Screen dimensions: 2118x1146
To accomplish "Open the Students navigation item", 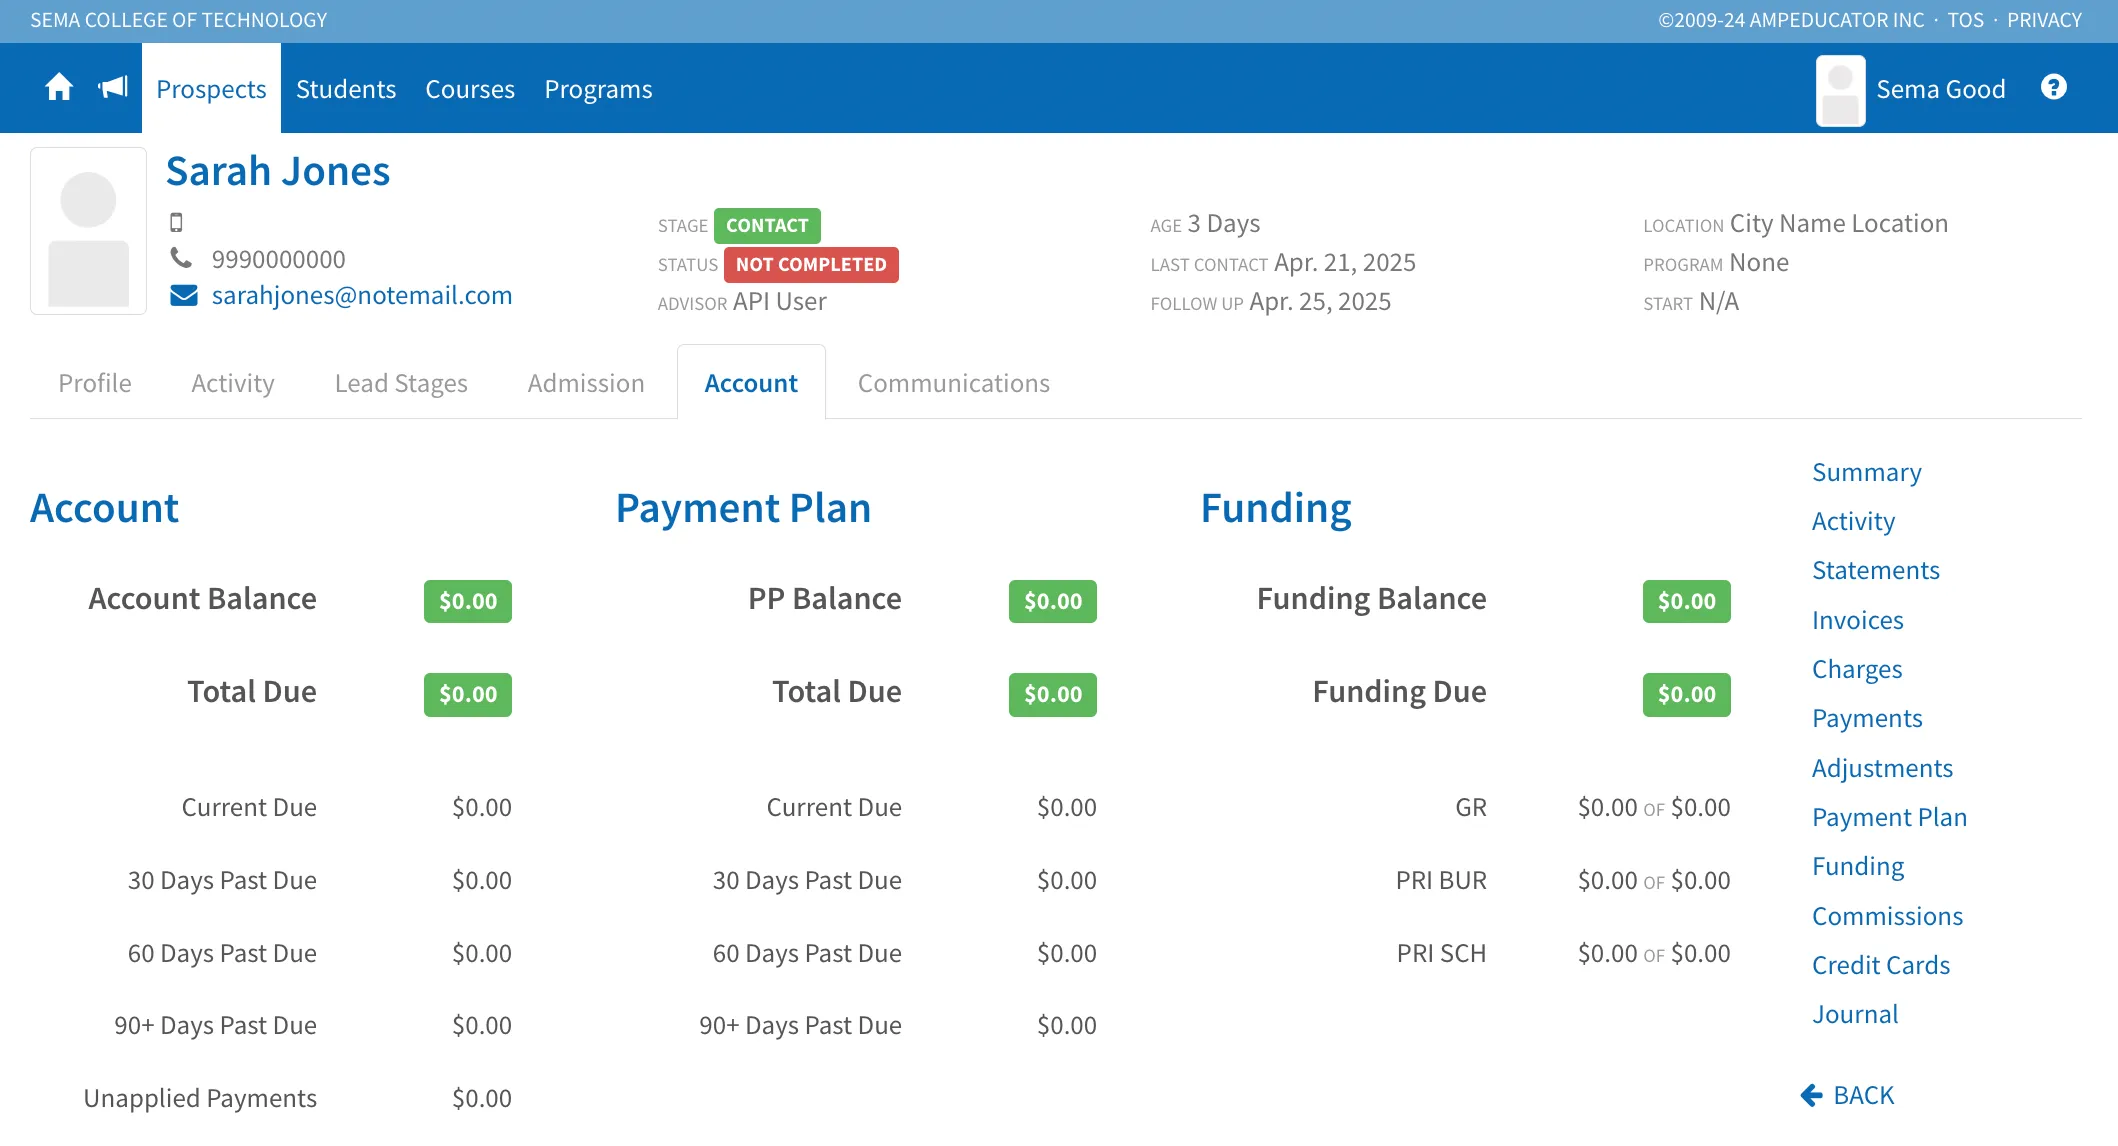I will point(346,89).
